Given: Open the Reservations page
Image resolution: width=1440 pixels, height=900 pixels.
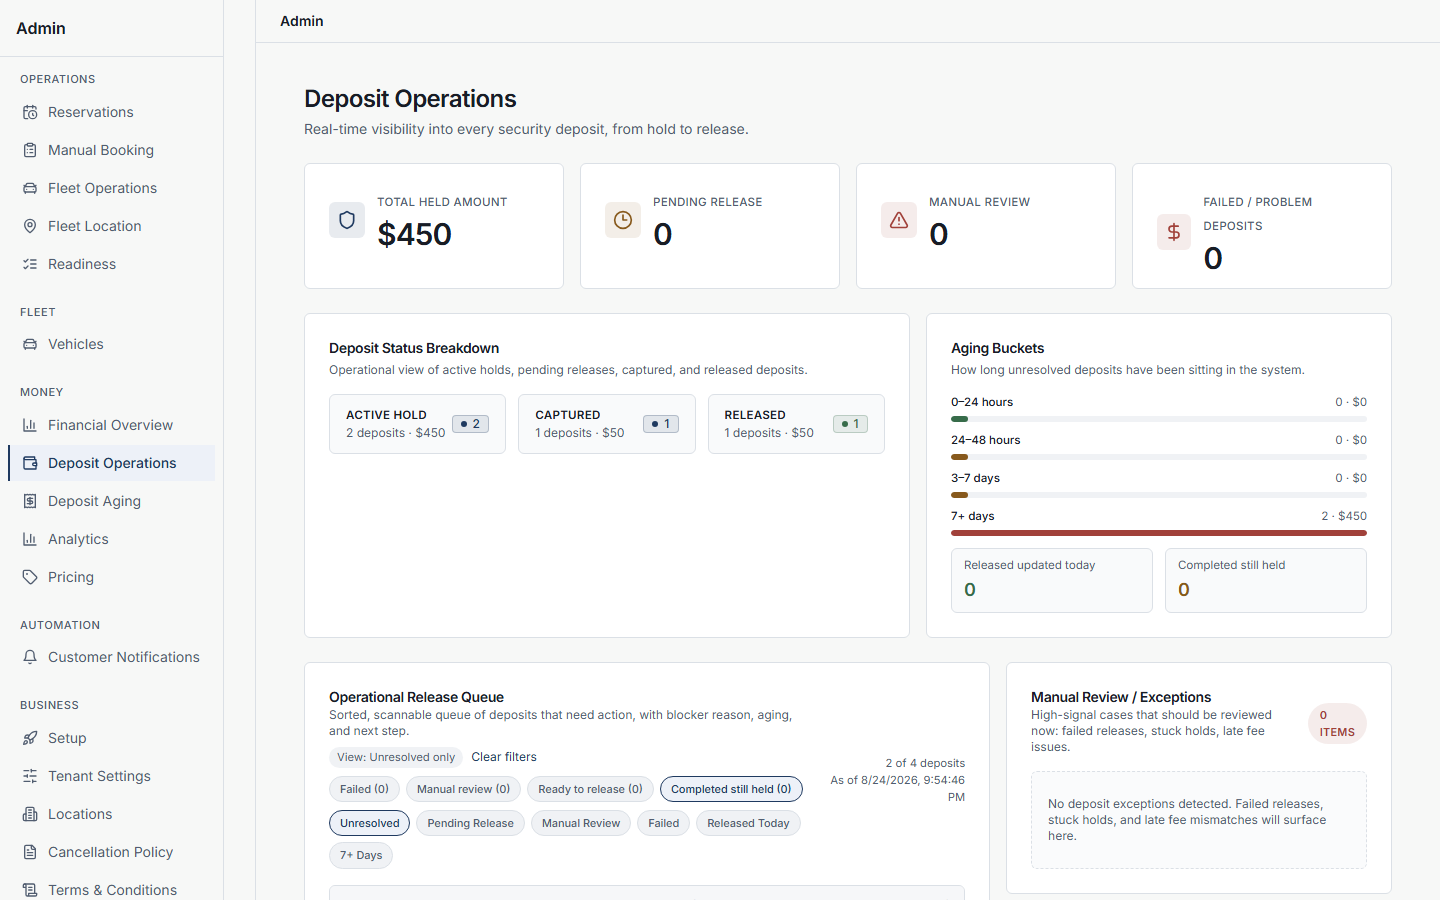Looking at the screenshot, I should pyautogui.click(x=111, y=112).
